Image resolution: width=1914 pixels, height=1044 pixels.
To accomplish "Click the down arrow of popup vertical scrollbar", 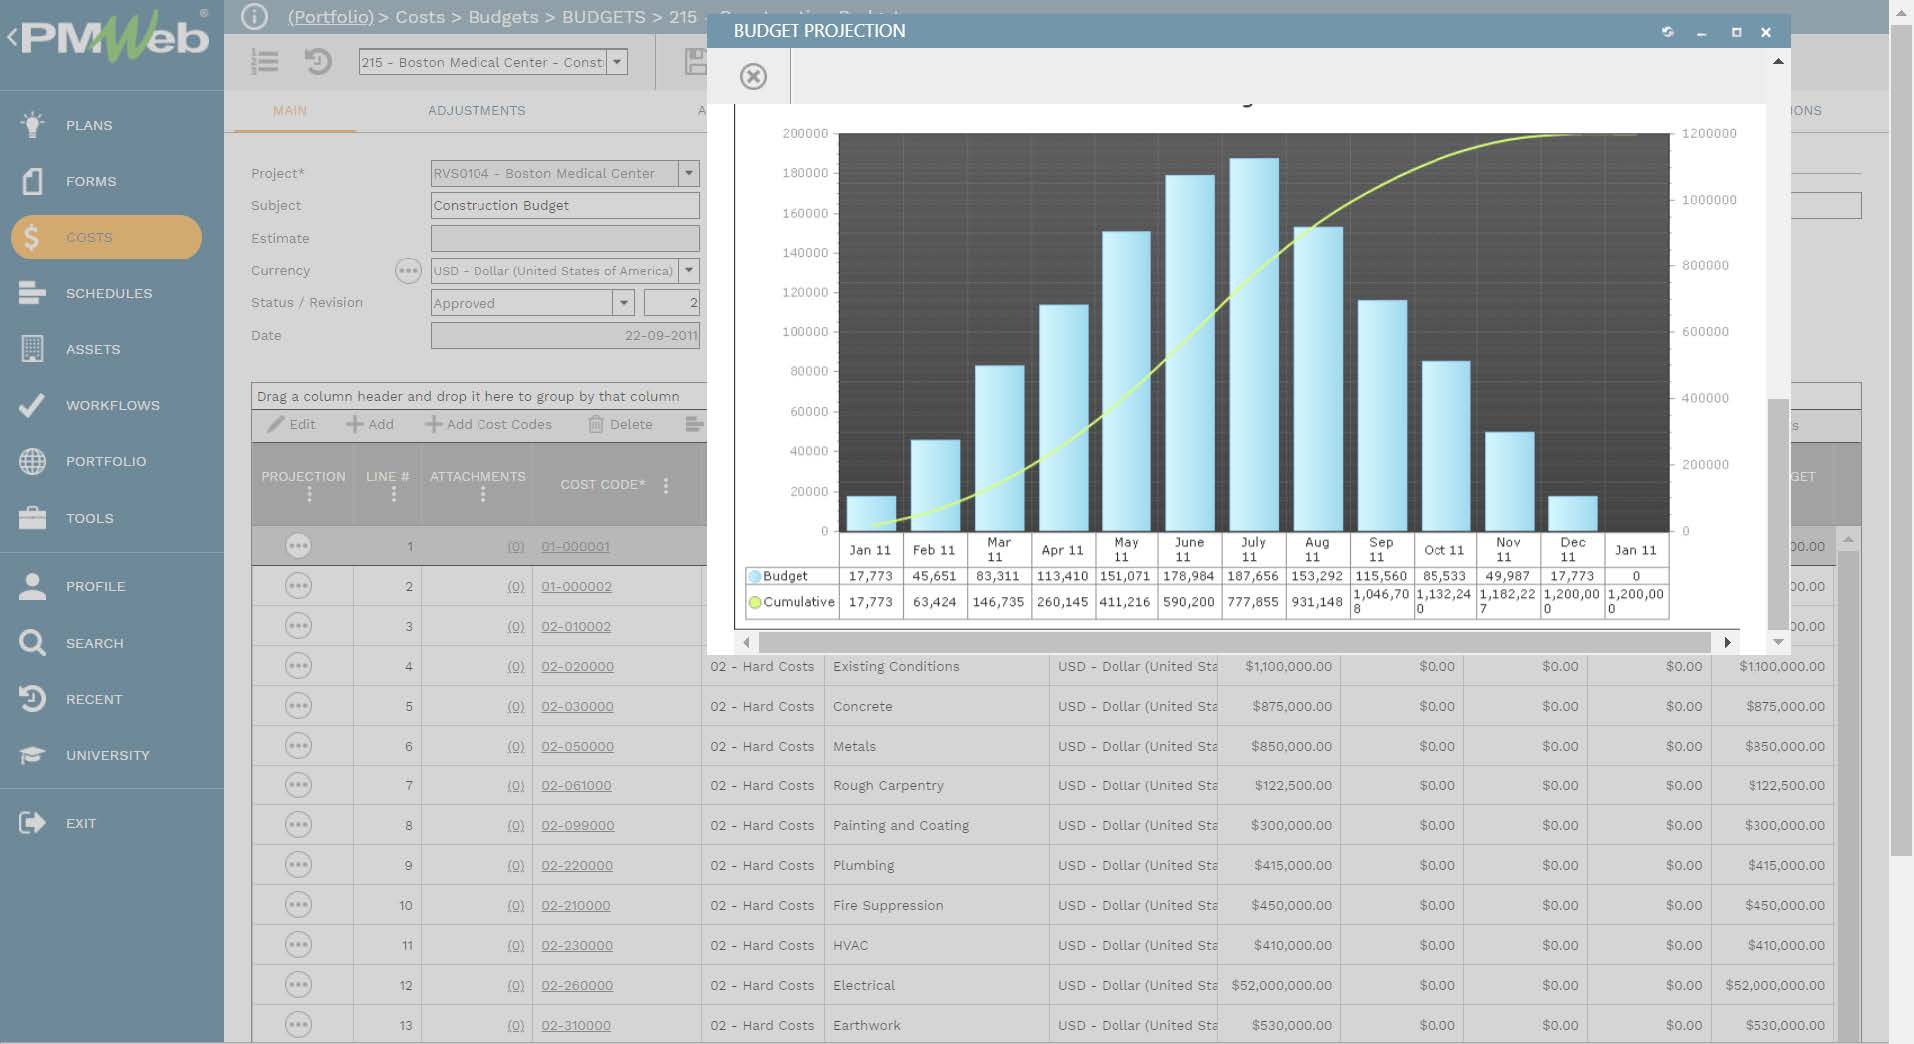I will pyautogui.click(x=1777, y=642).
